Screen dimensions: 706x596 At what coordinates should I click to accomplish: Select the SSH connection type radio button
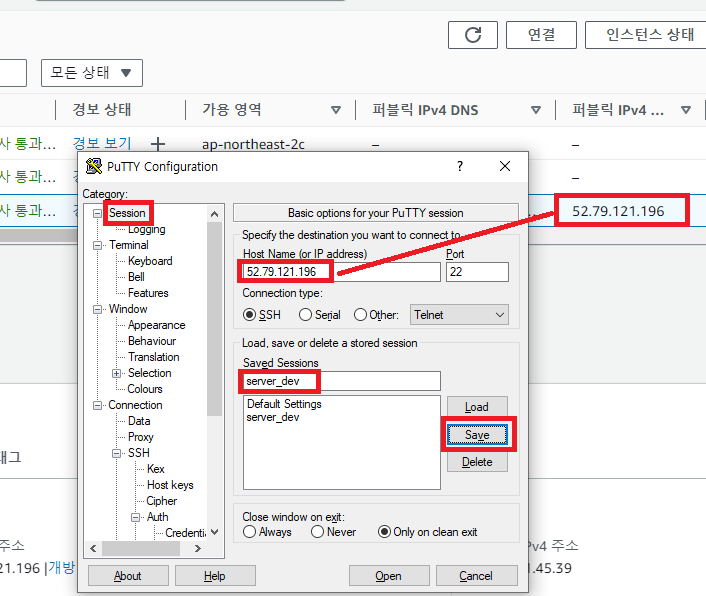[x=249, y=315]
